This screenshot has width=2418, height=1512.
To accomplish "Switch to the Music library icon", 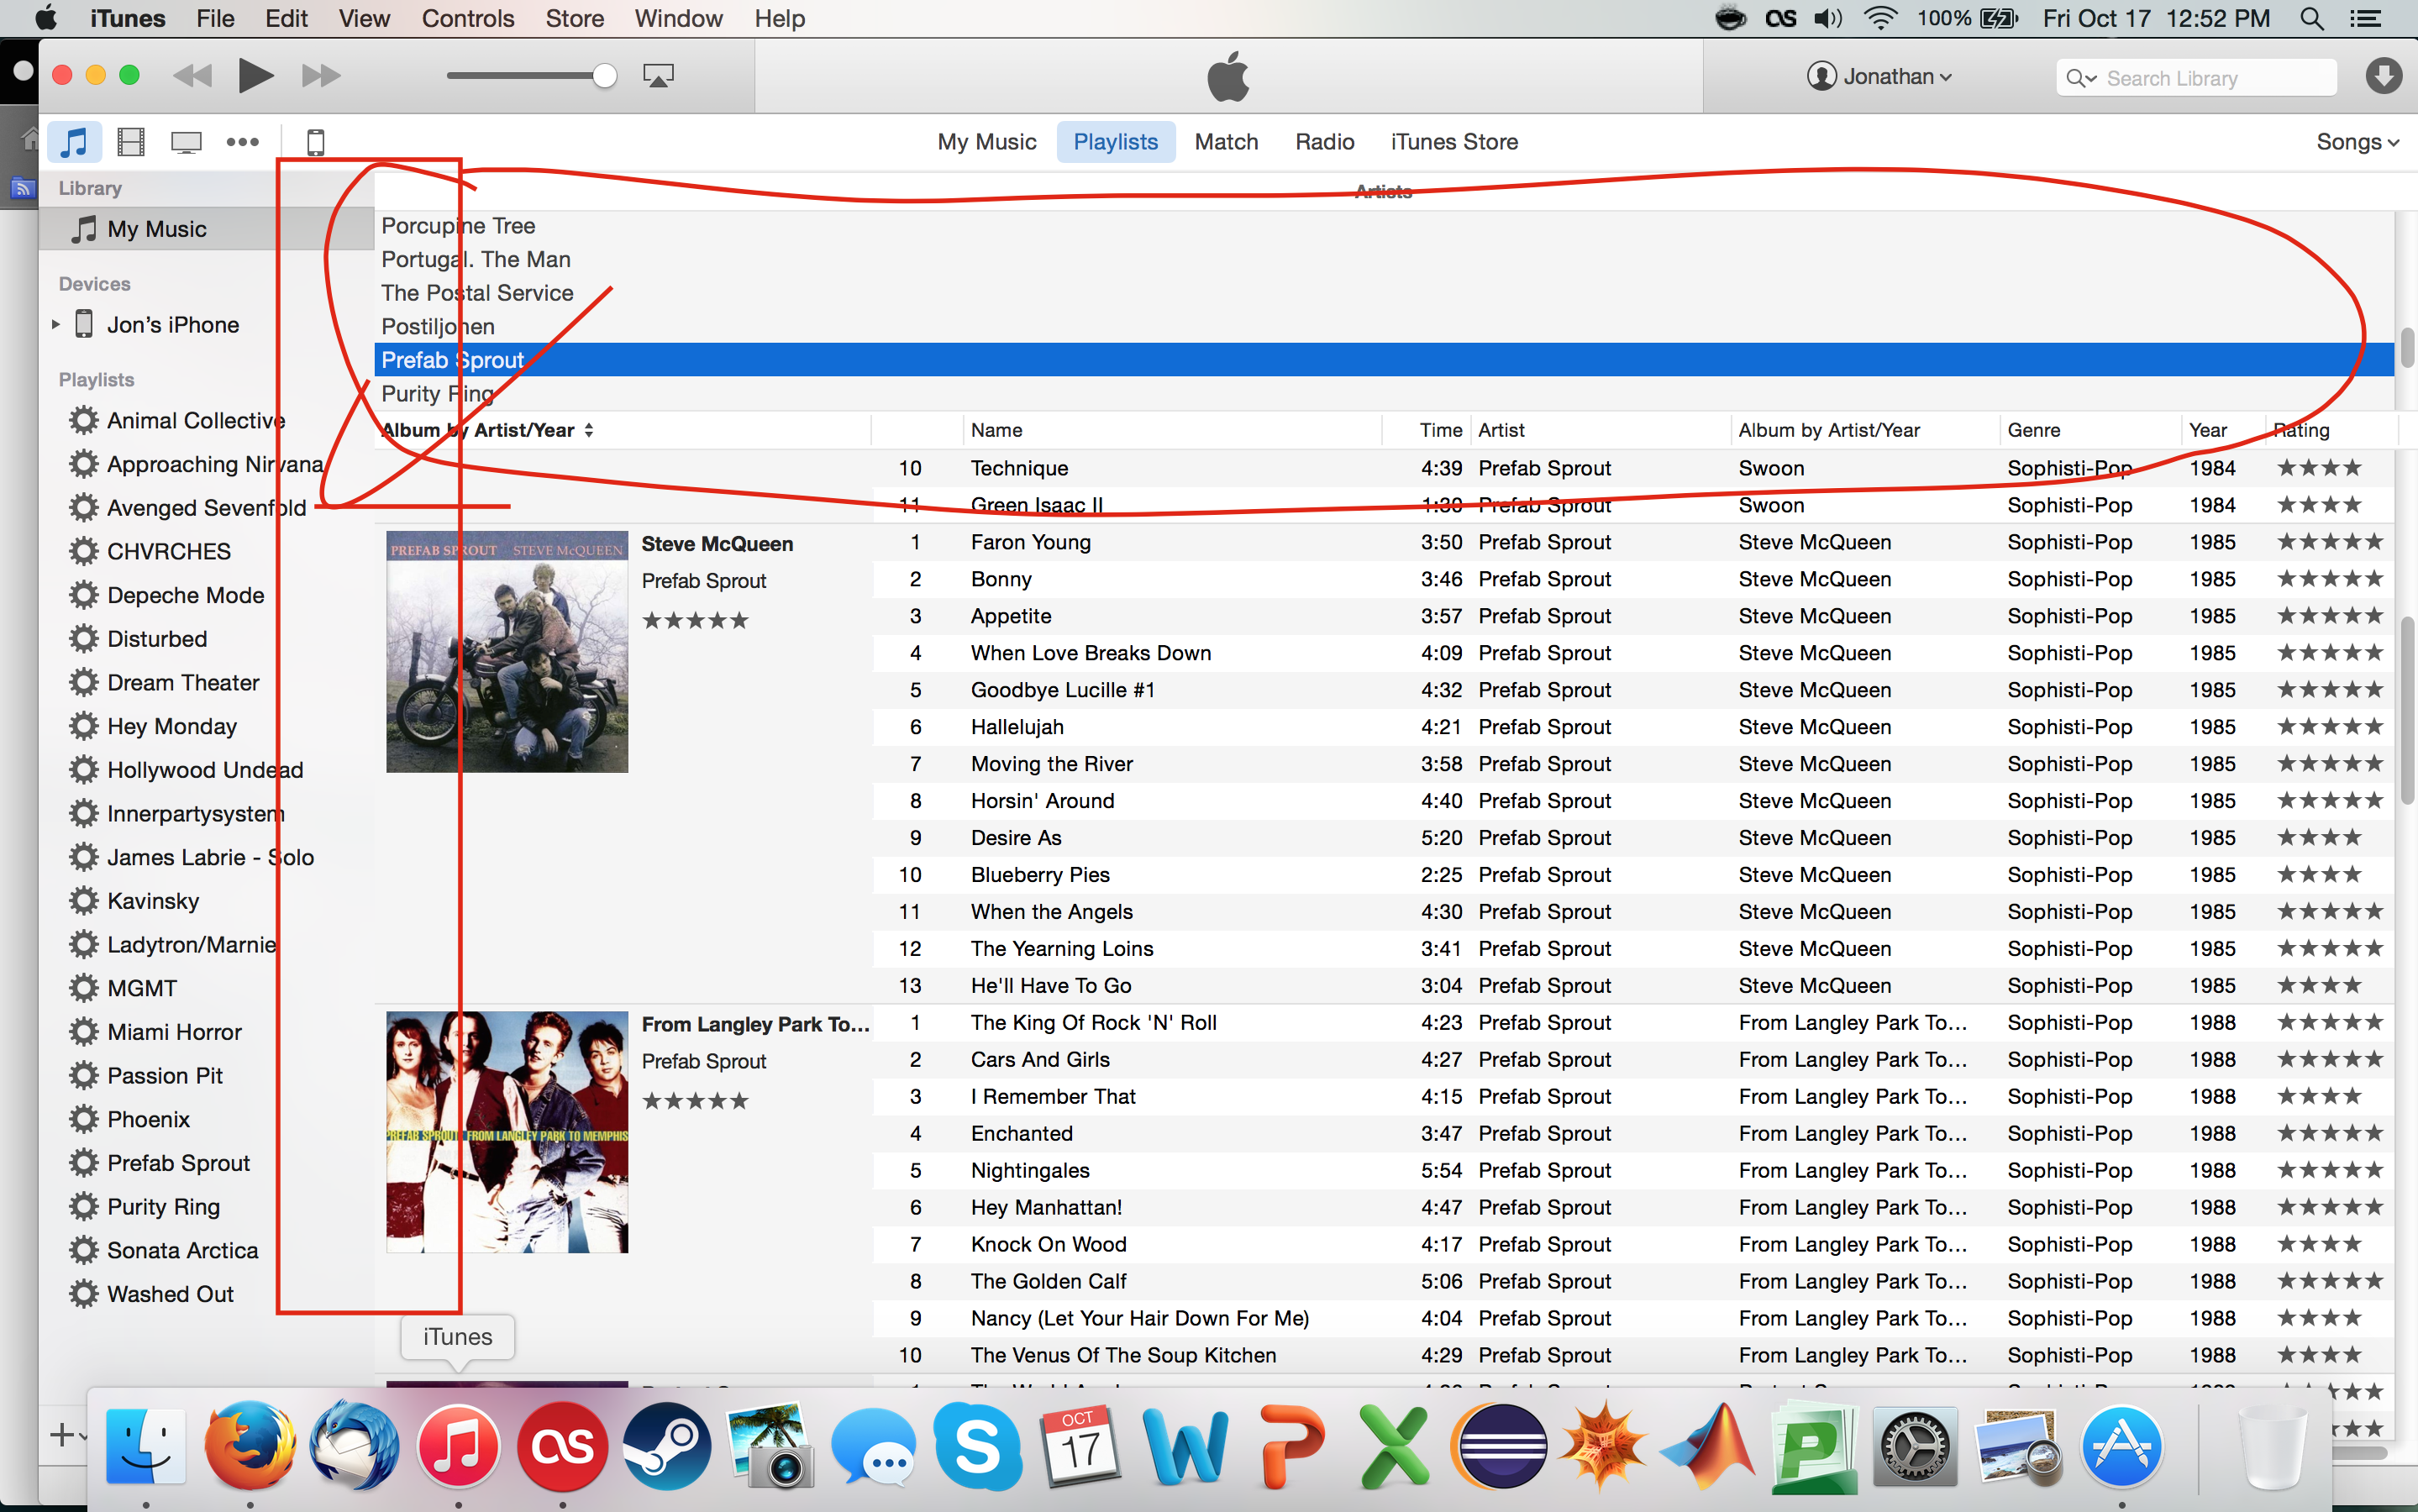I will click(x=75, y=142).
